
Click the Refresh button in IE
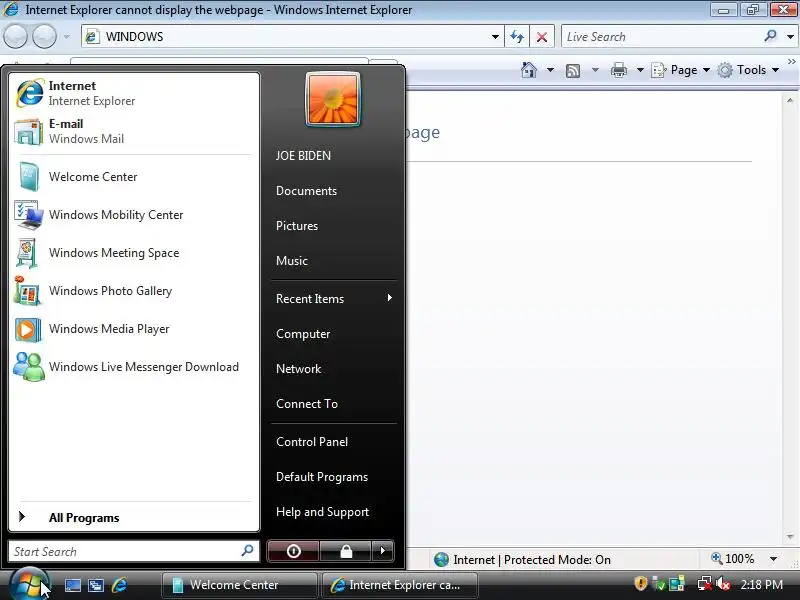(517, 37)
